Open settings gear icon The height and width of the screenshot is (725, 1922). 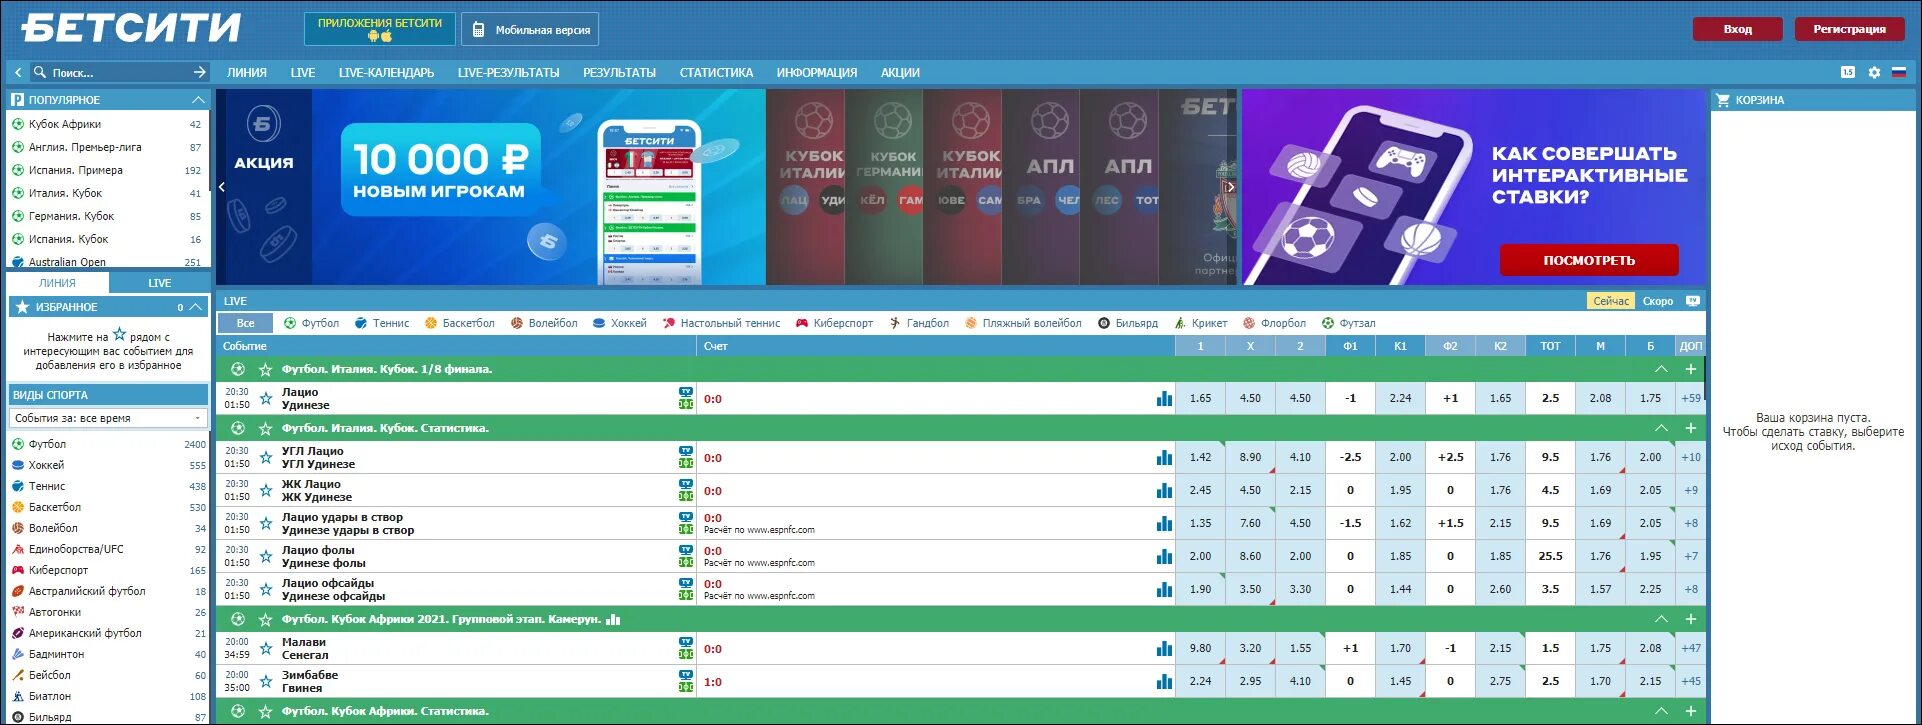point(1874,72)
